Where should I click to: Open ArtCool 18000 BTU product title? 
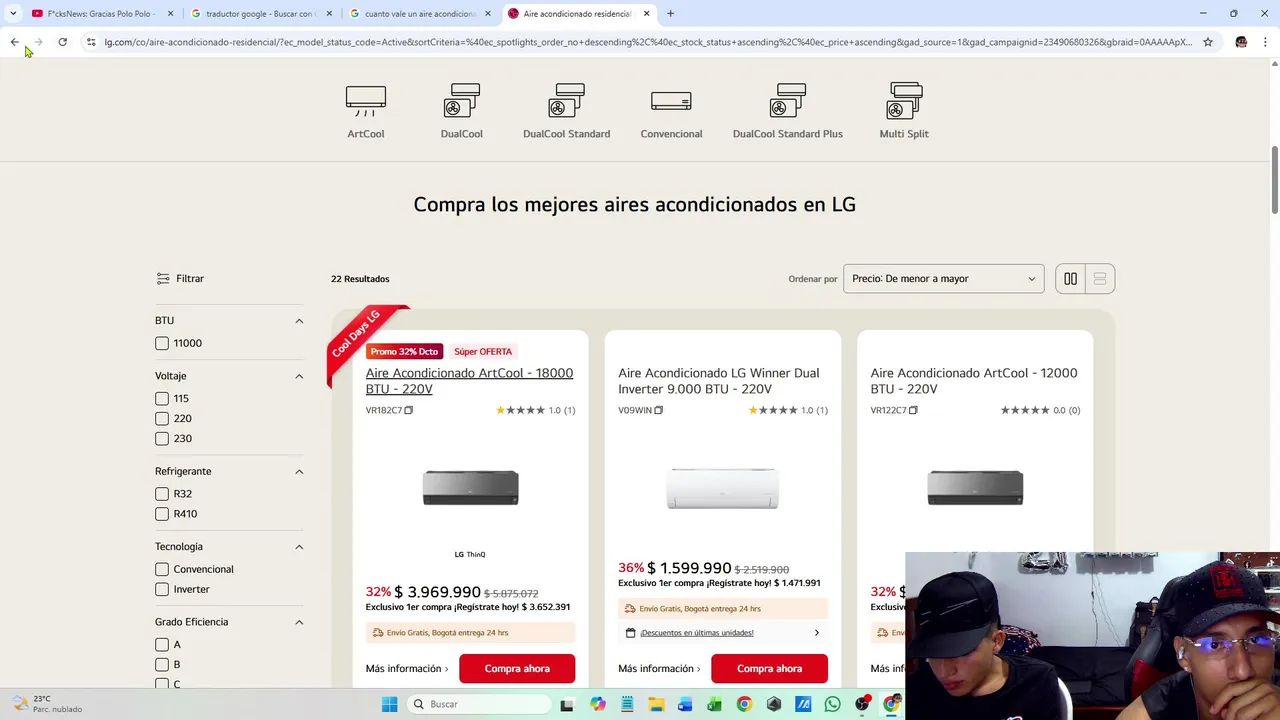tap(469, 381)
